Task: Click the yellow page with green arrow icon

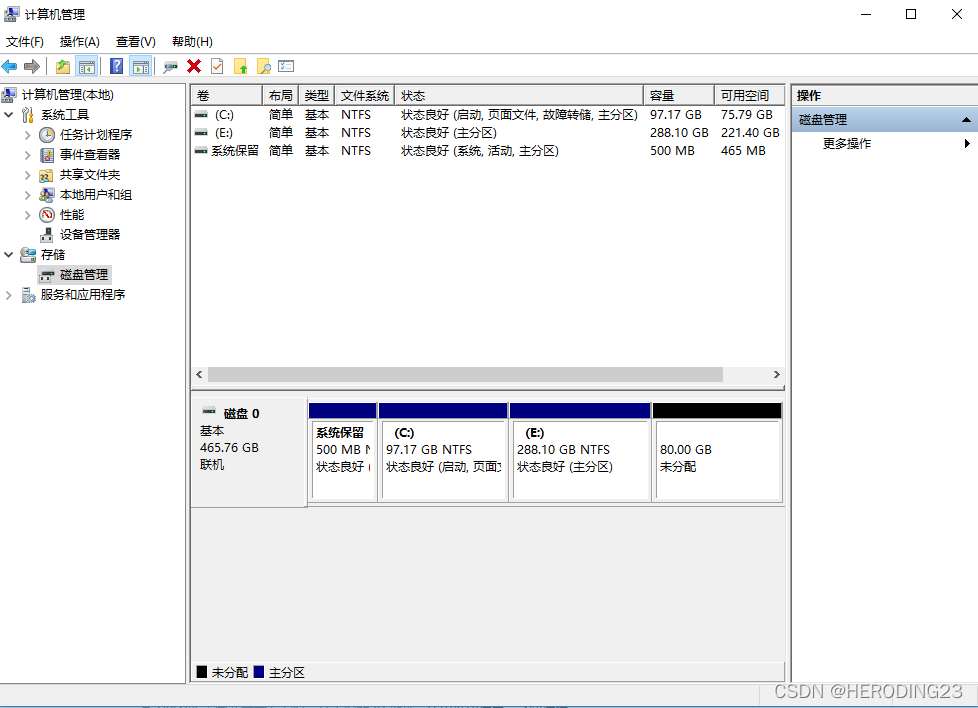Action: point(240,66)
